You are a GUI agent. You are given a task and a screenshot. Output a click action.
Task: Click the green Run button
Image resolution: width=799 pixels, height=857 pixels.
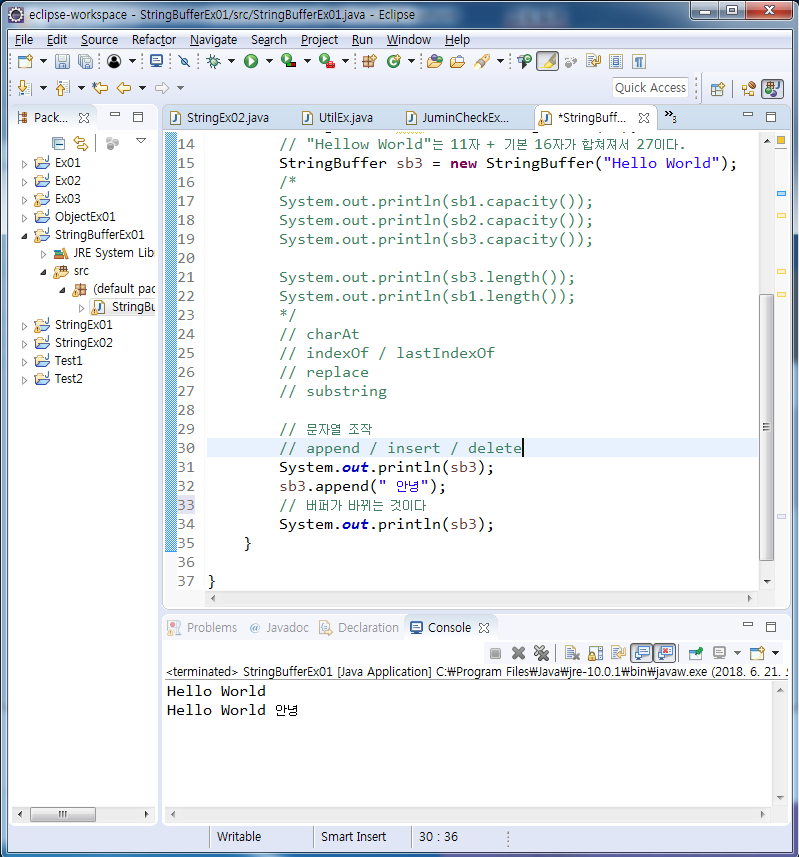pyautogui.click(x=251, y=61)
